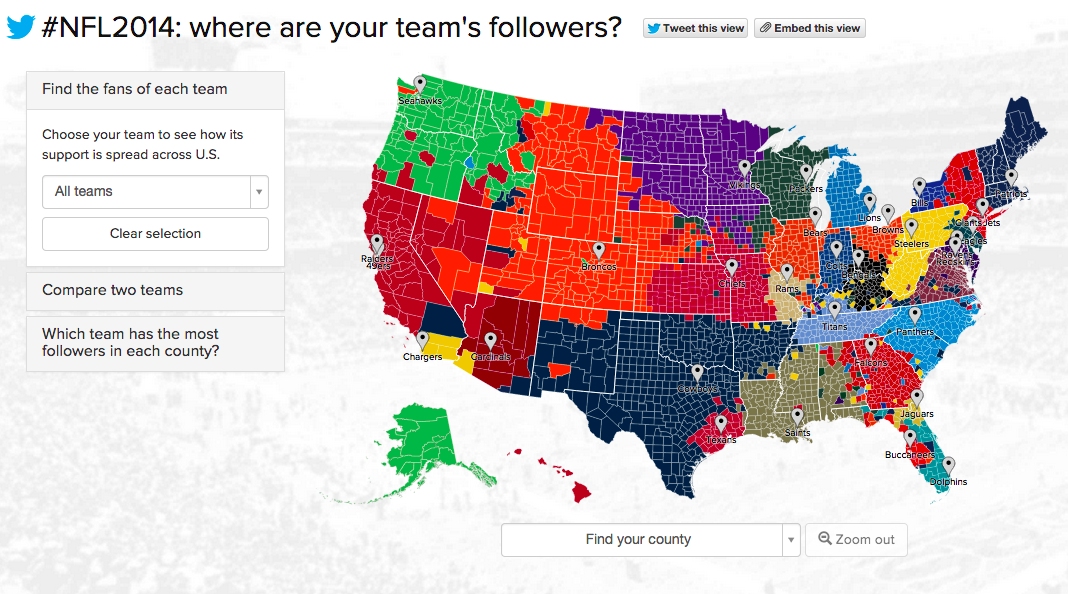Click the Twitter bird logo
The width and height of the screenshot is (1068, 594).
tap(20, 27)
